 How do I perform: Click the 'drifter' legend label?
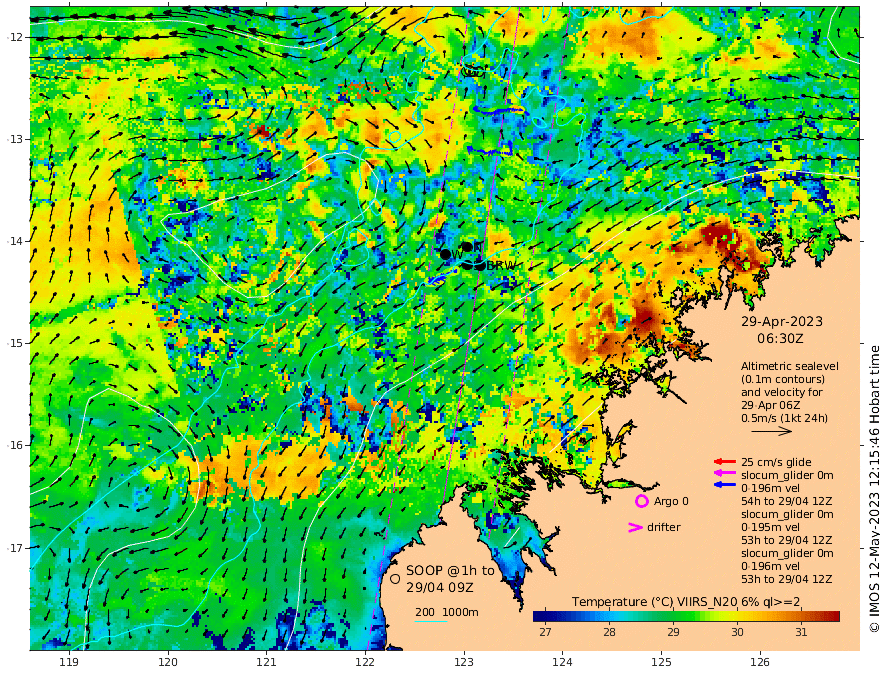664,527
